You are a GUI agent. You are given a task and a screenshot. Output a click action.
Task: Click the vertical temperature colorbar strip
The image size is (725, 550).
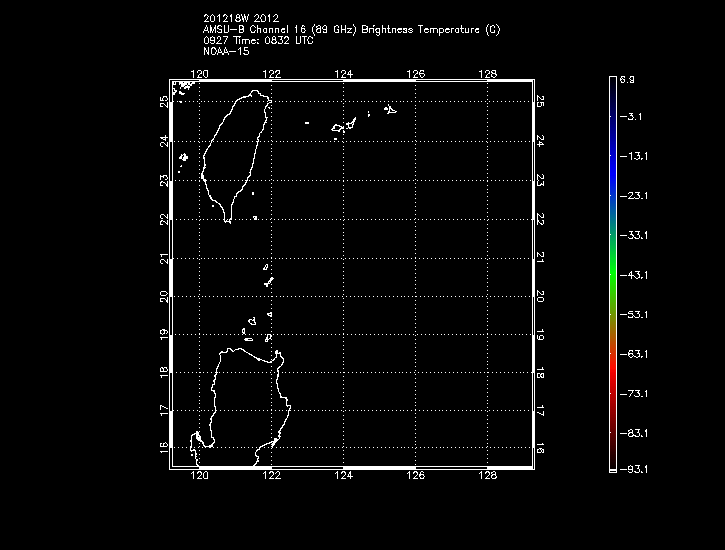click(611, 272)
